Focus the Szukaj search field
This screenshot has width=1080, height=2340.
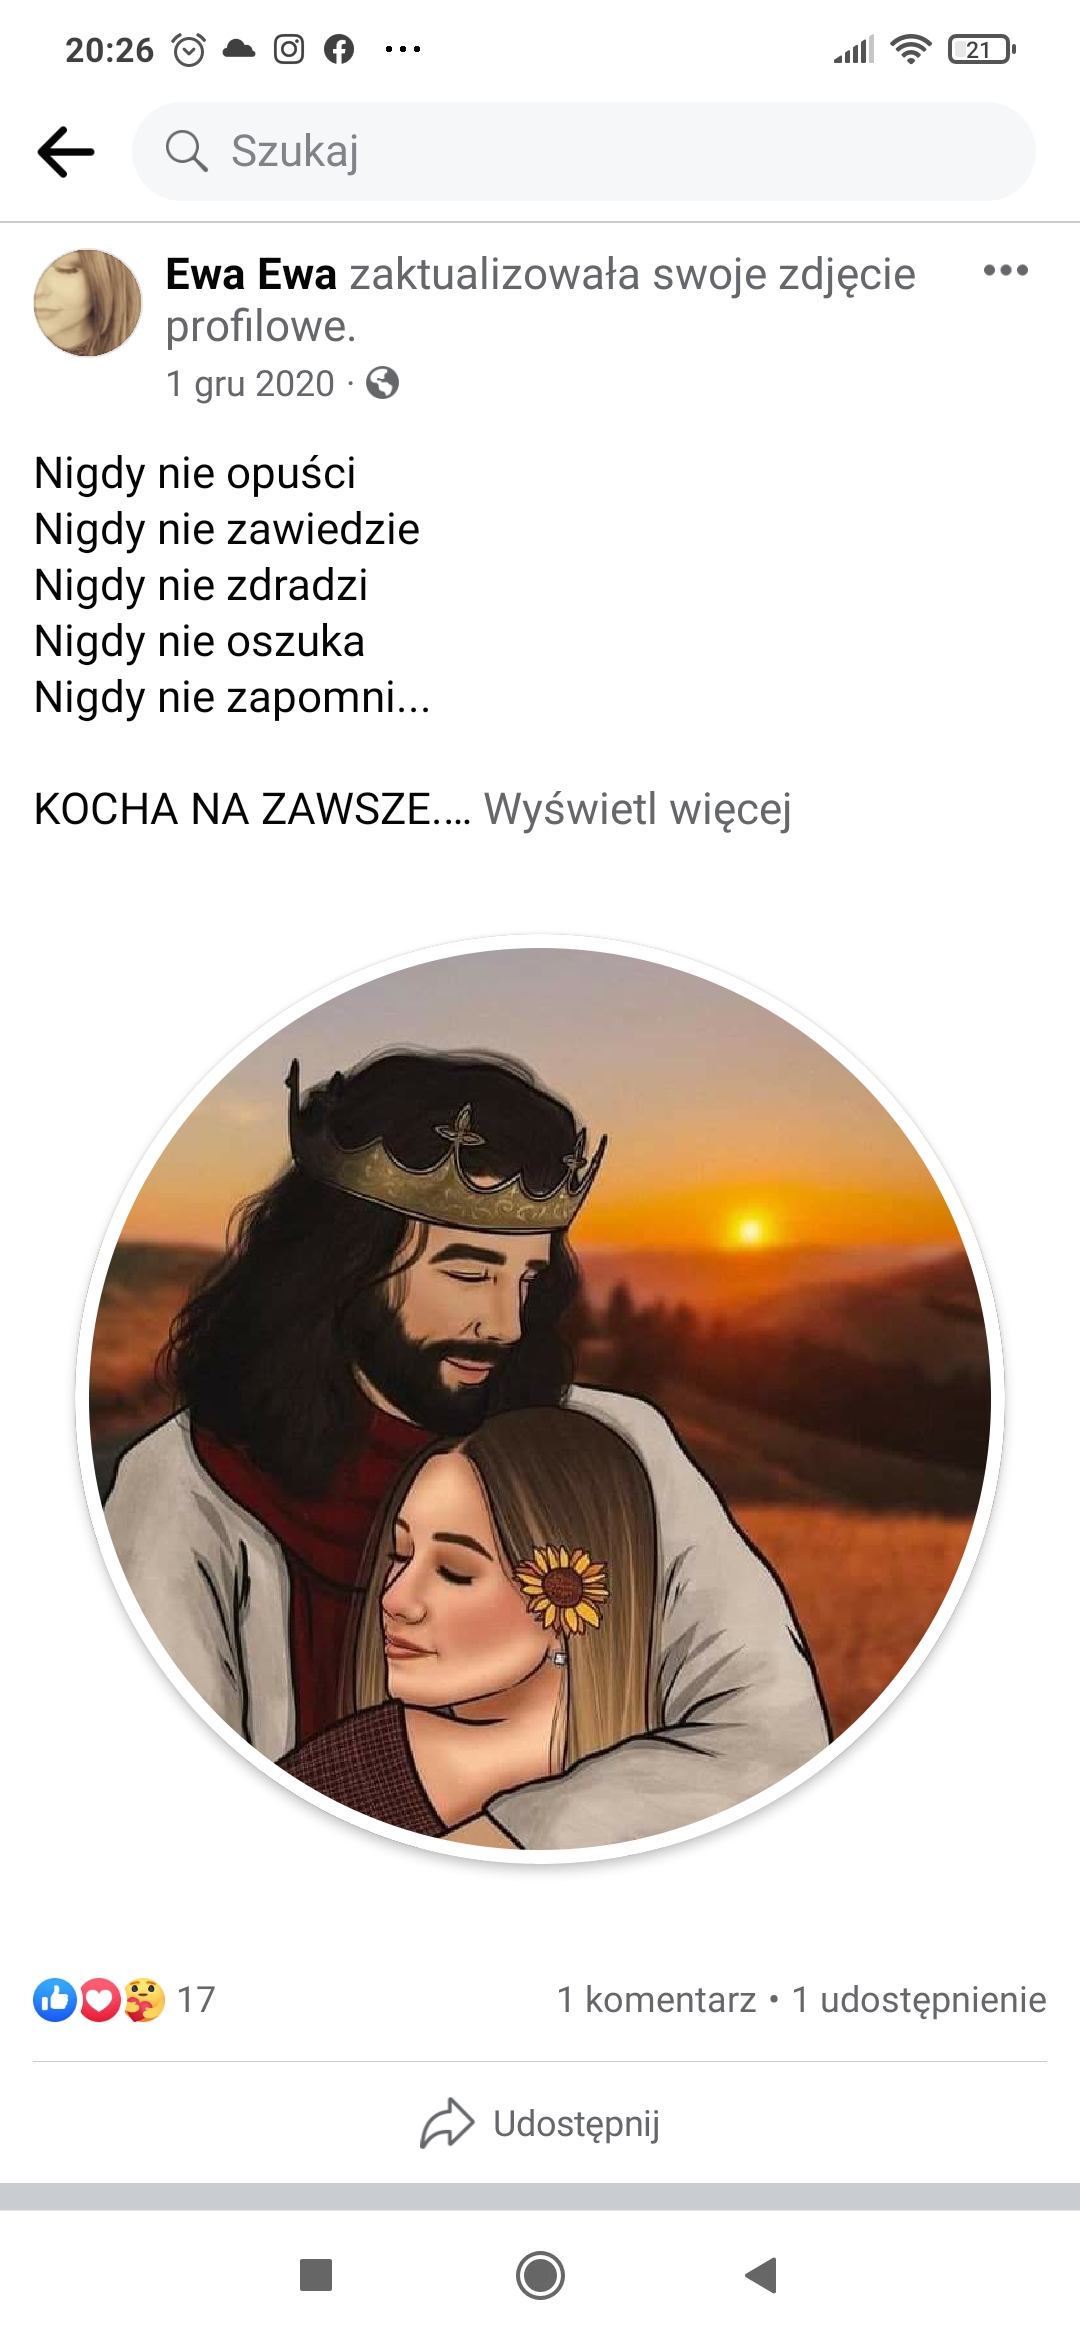pyautogui.click(x=584, y=151)
